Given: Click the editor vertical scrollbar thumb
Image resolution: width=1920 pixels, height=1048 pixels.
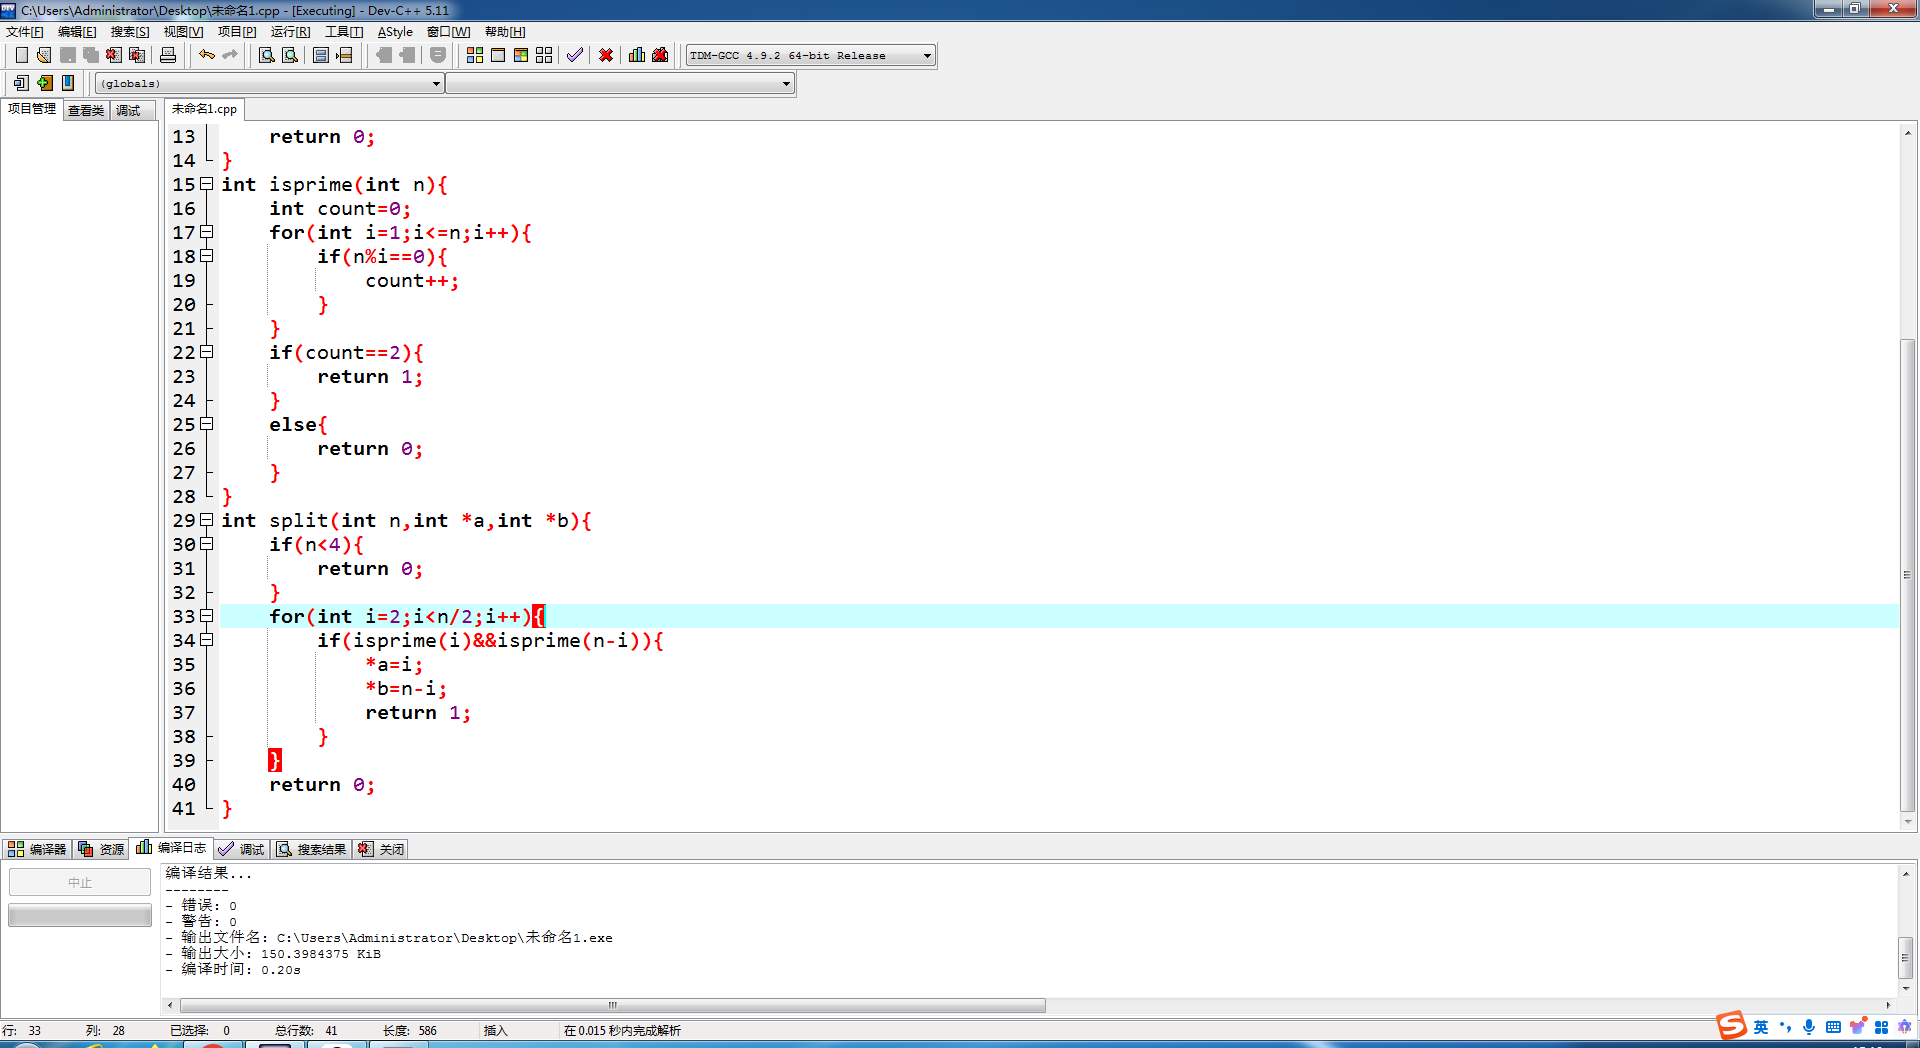Looking at the screenshot, I should (x=1908, y=575).
